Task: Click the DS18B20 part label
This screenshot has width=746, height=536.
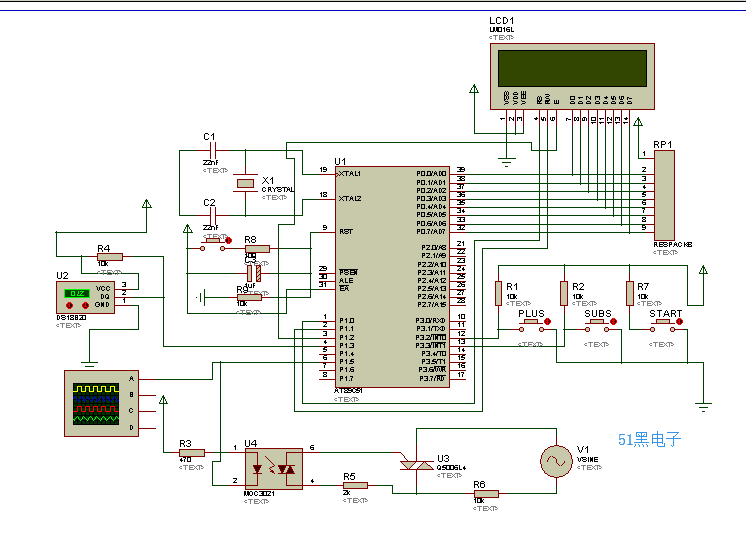Action: 71,318
